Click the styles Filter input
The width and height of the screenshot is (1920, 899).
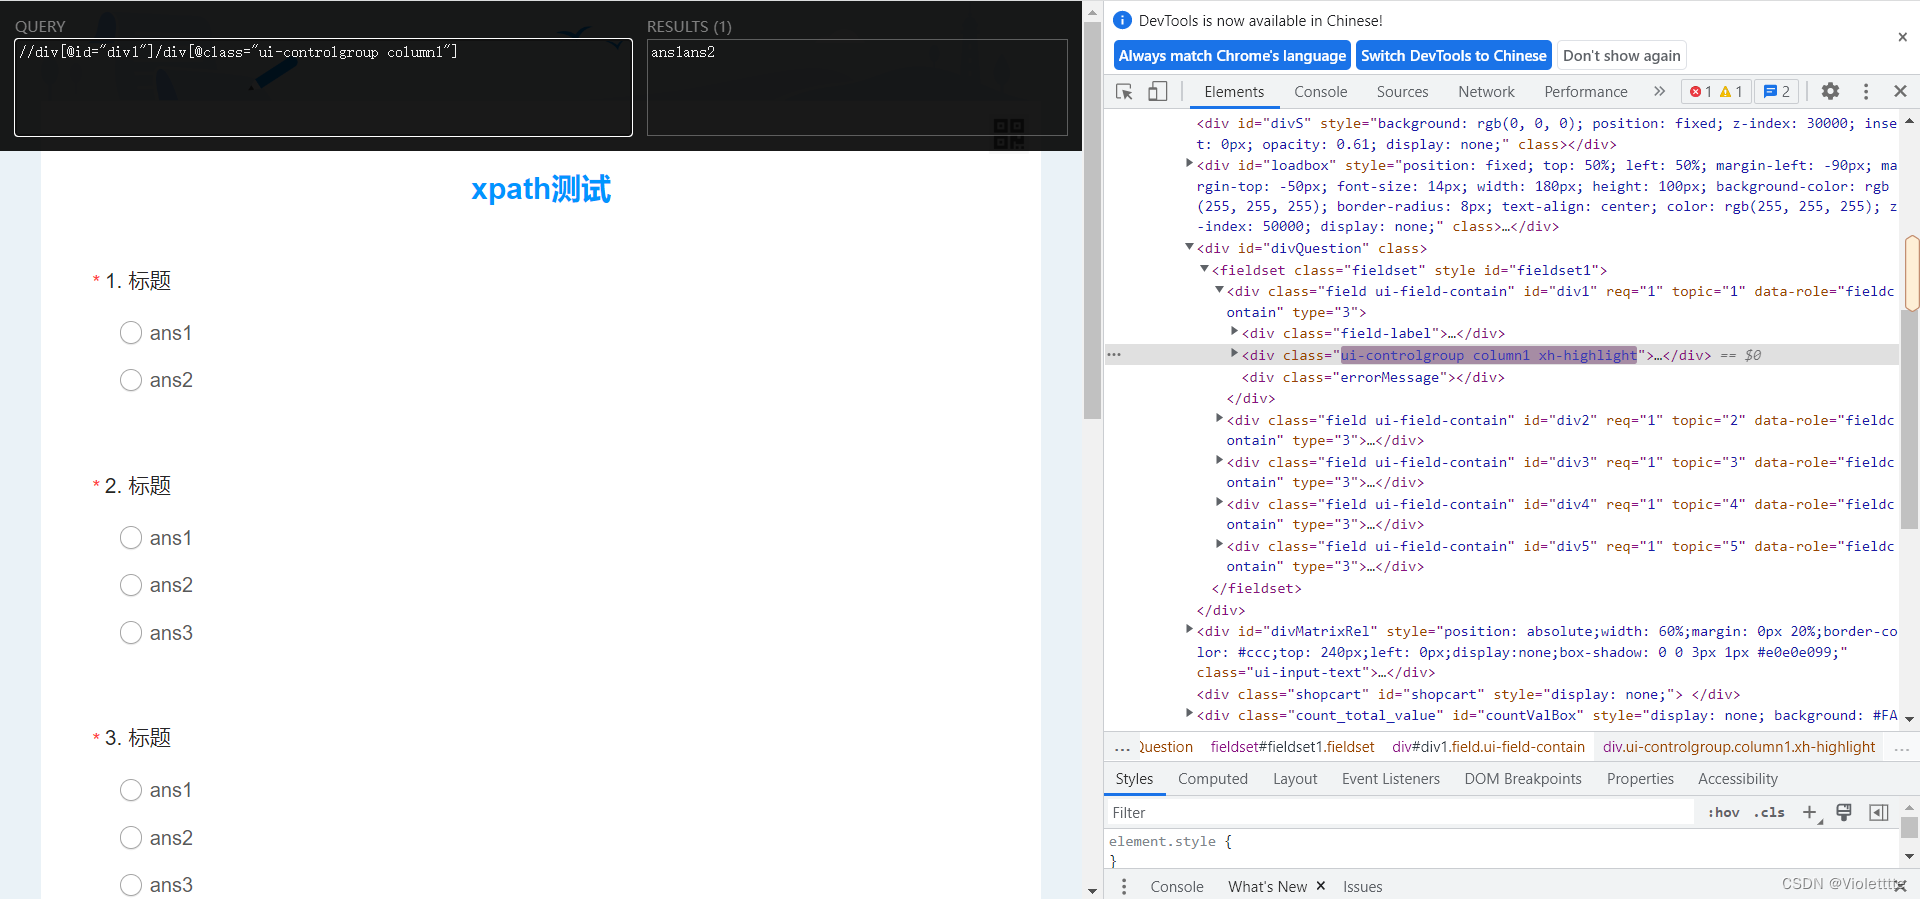tap(1400, 813)
